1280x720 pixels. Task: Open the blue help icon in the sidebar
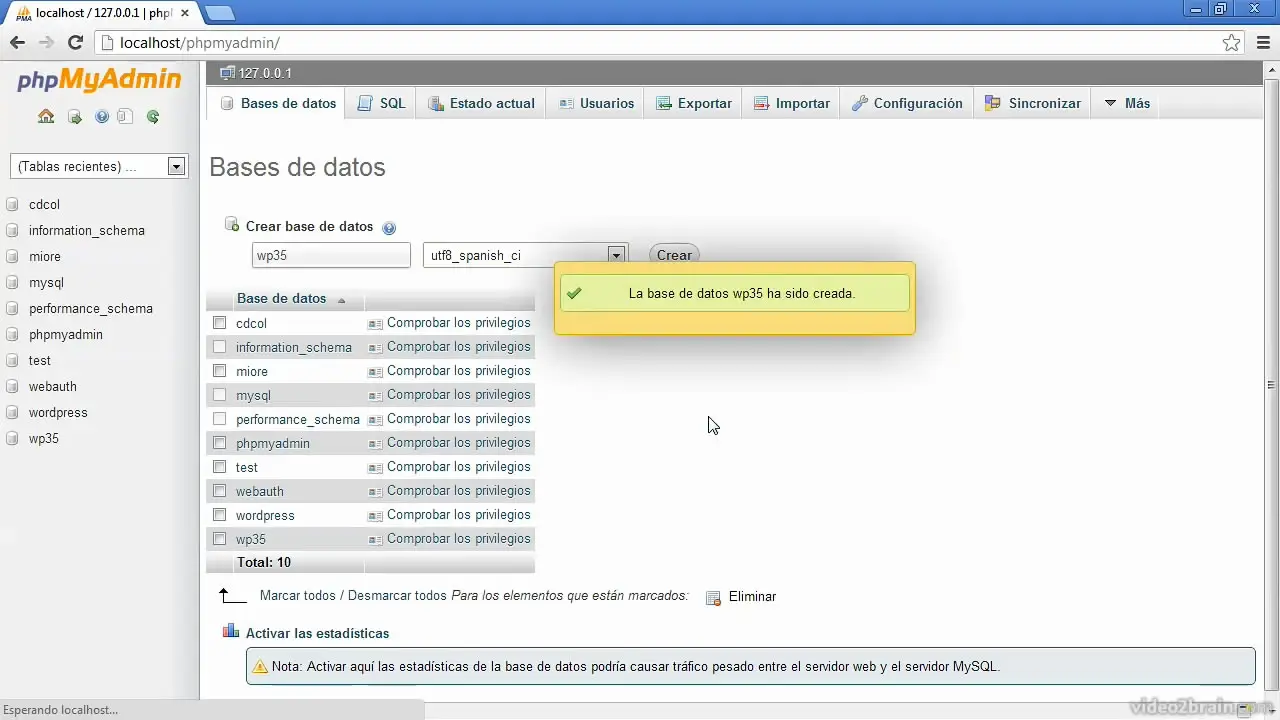tap(102, 117)
